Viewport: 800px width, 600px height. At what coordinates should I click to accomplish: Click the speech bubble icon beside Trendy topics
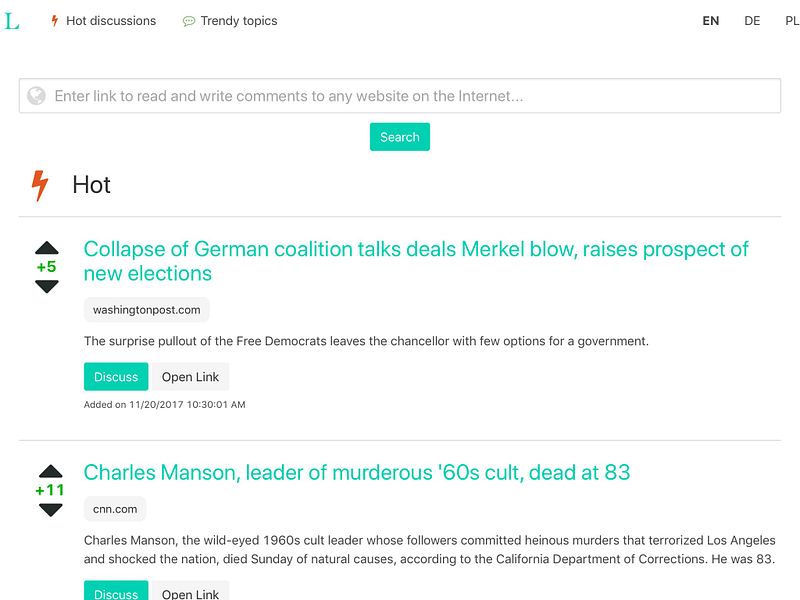(x=189, y=21)
